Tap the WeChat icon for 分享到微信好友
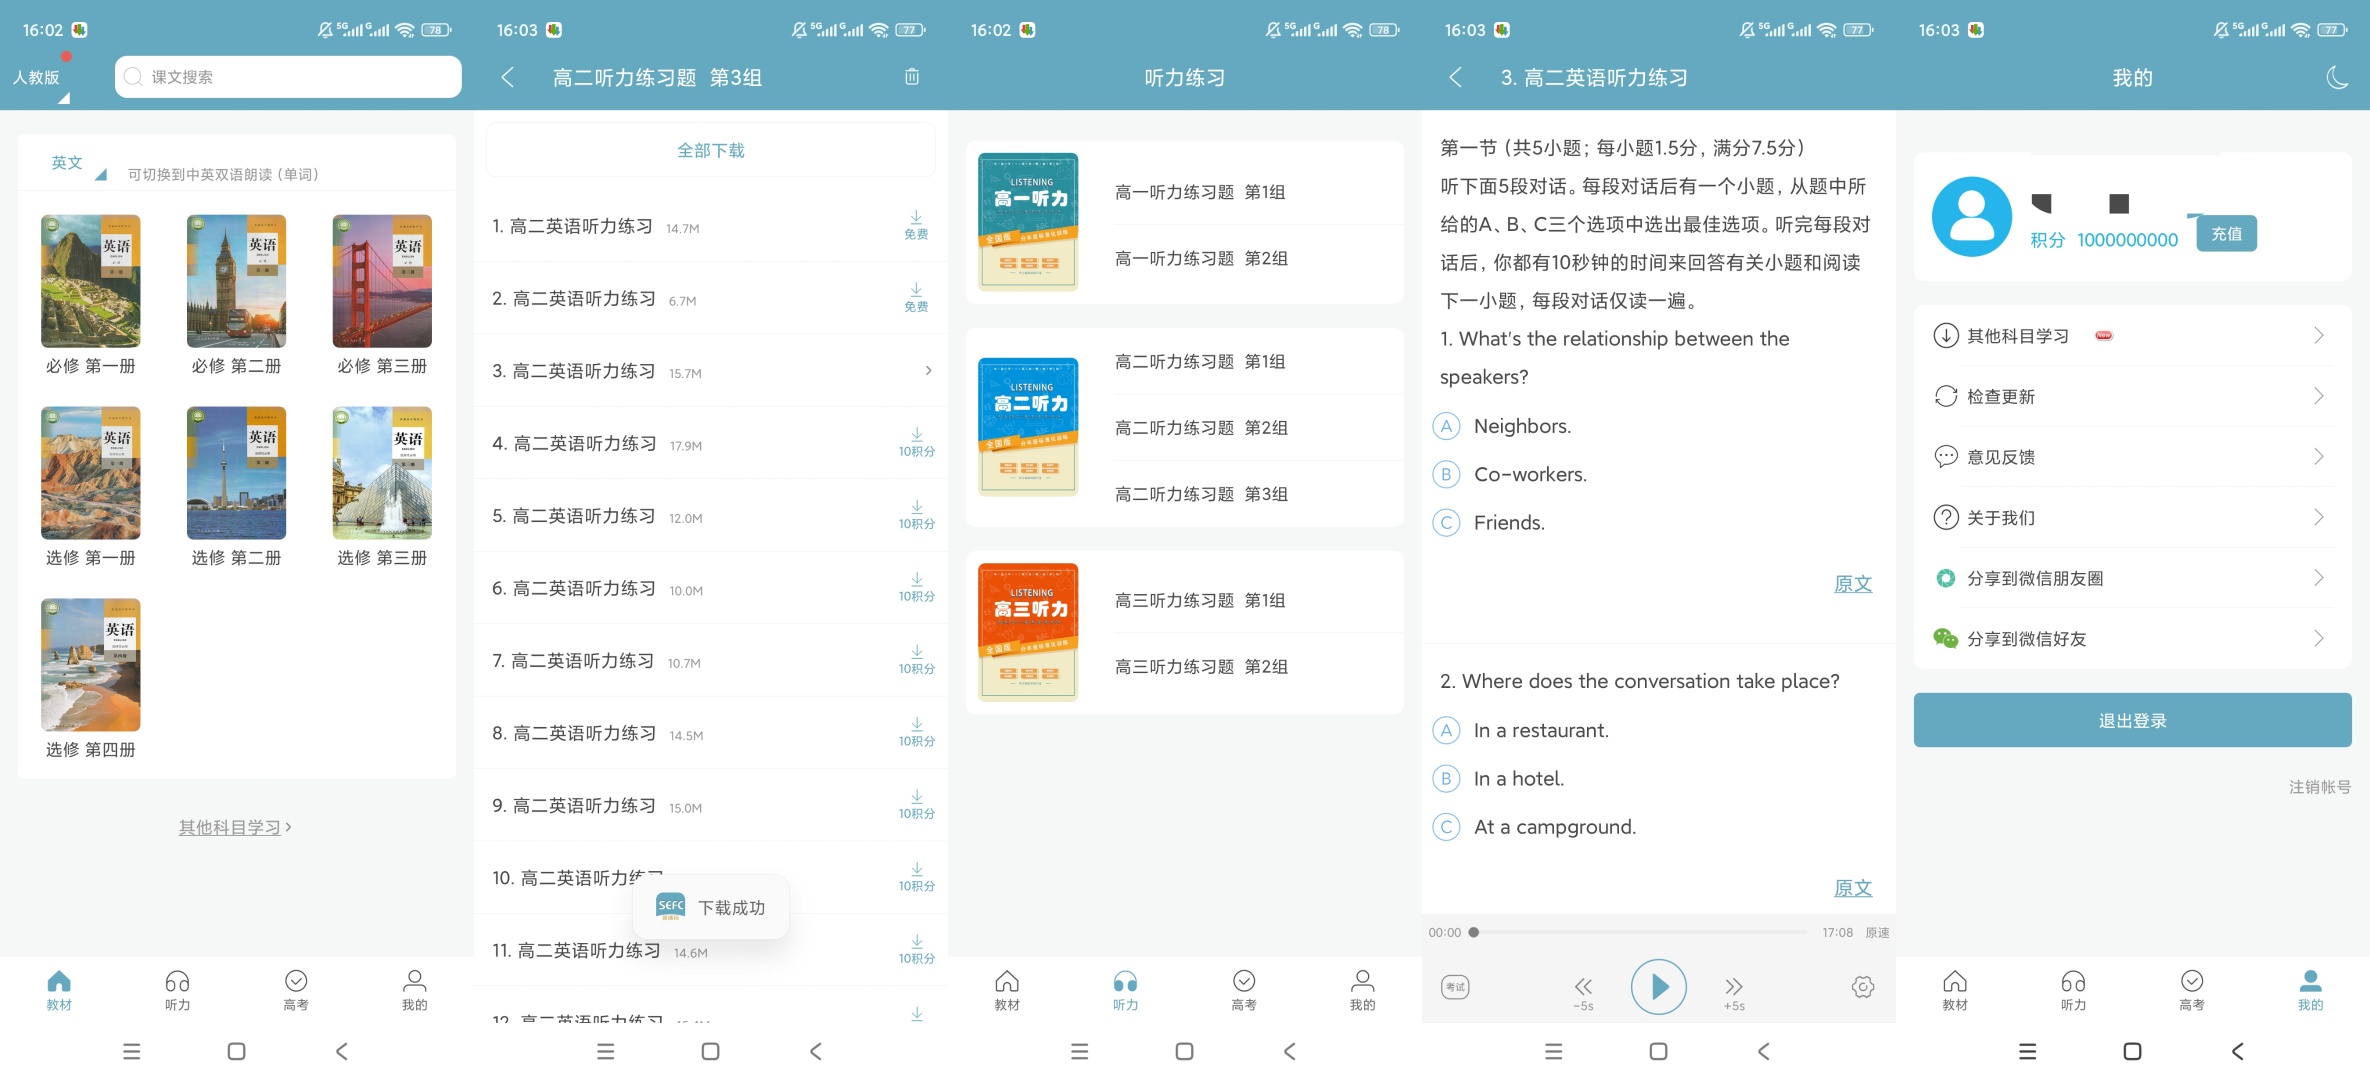This screenshot has height=1080, width=2370. pos(1945,638)
